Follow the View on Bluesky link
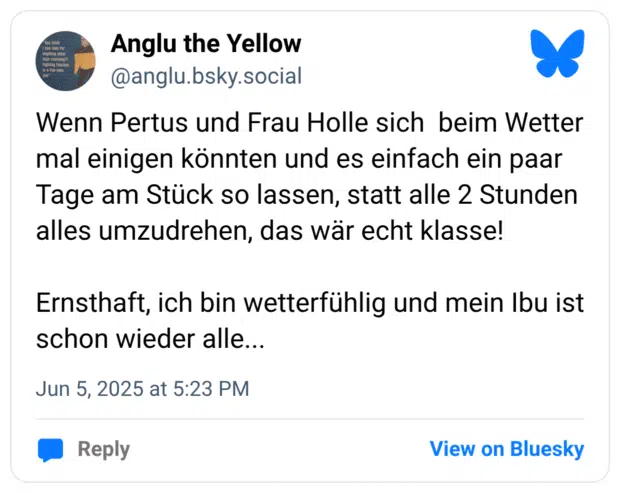The width and height of the screenshot is (620, 493). pyautogui.click(x=506, y=449)
